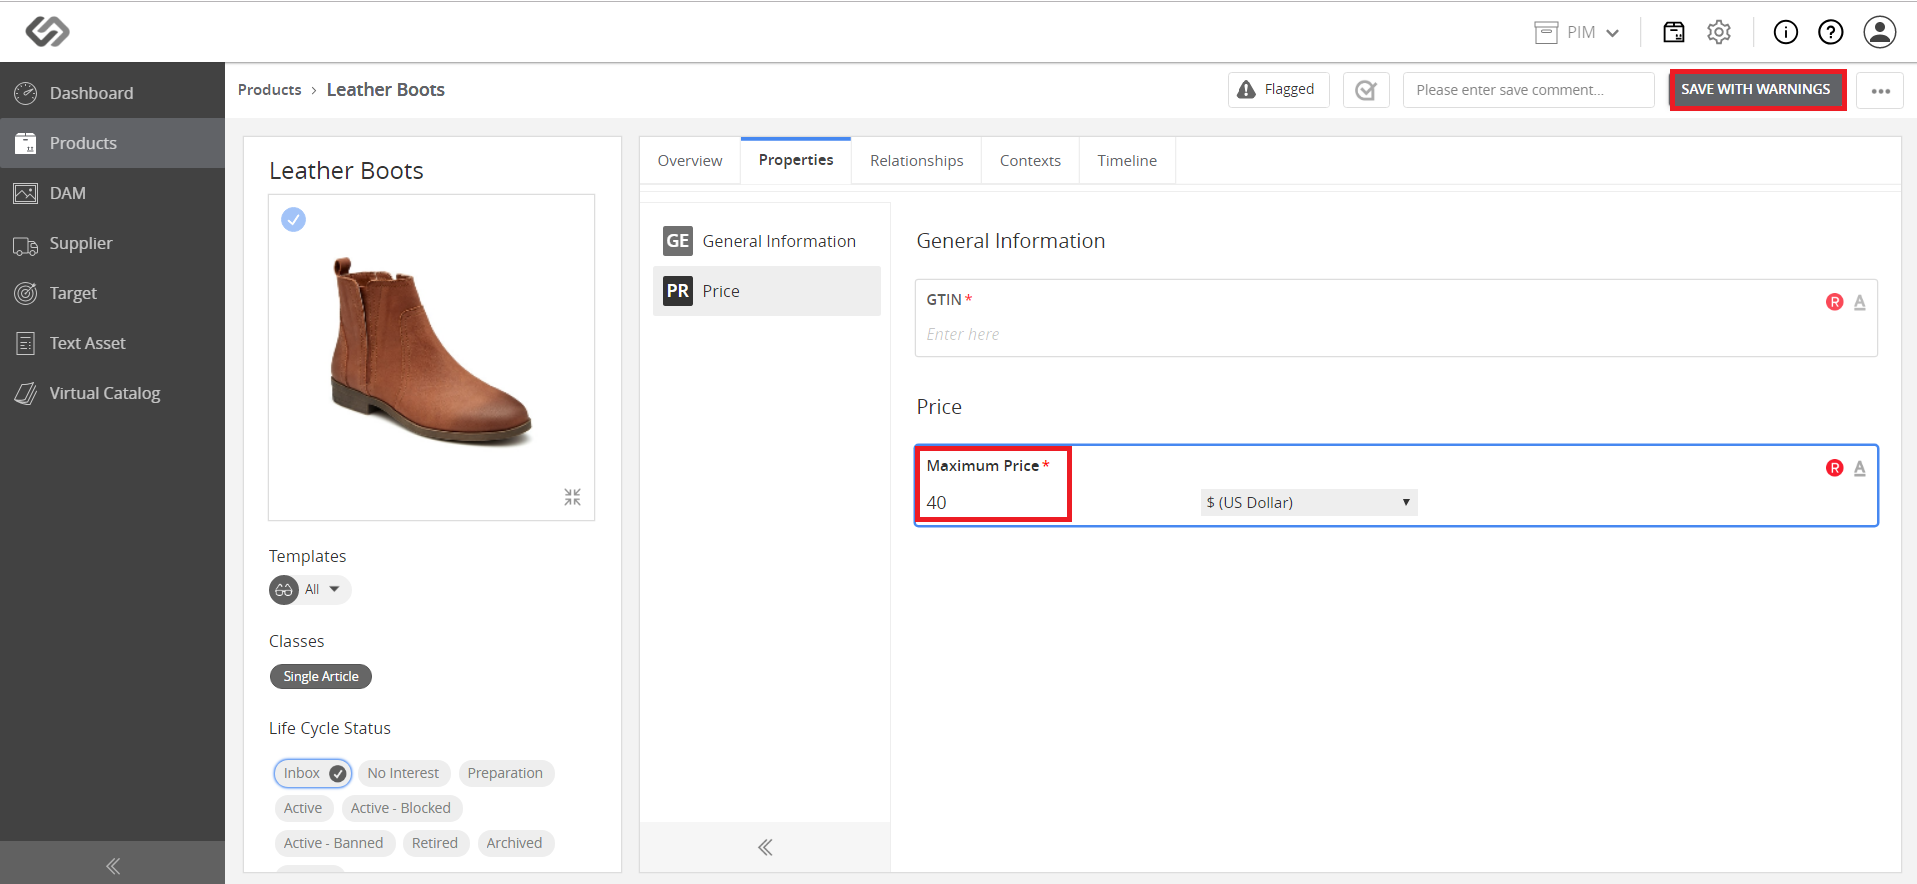Screen dimensions: 1917x884
Task: Select the Active - Banned status
Action: click(x=333, y=843)
